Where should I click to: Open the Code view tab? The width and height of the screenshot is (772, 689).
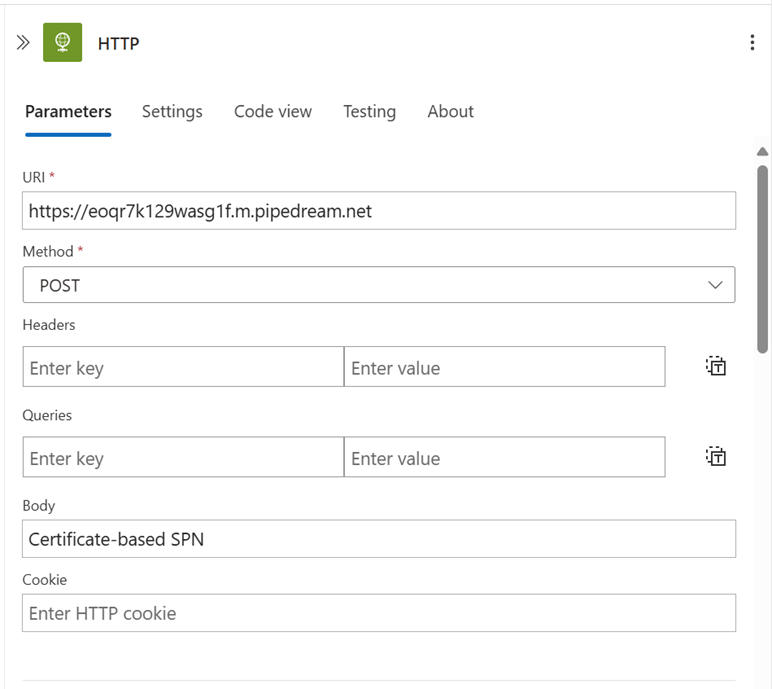click(273, 112)
